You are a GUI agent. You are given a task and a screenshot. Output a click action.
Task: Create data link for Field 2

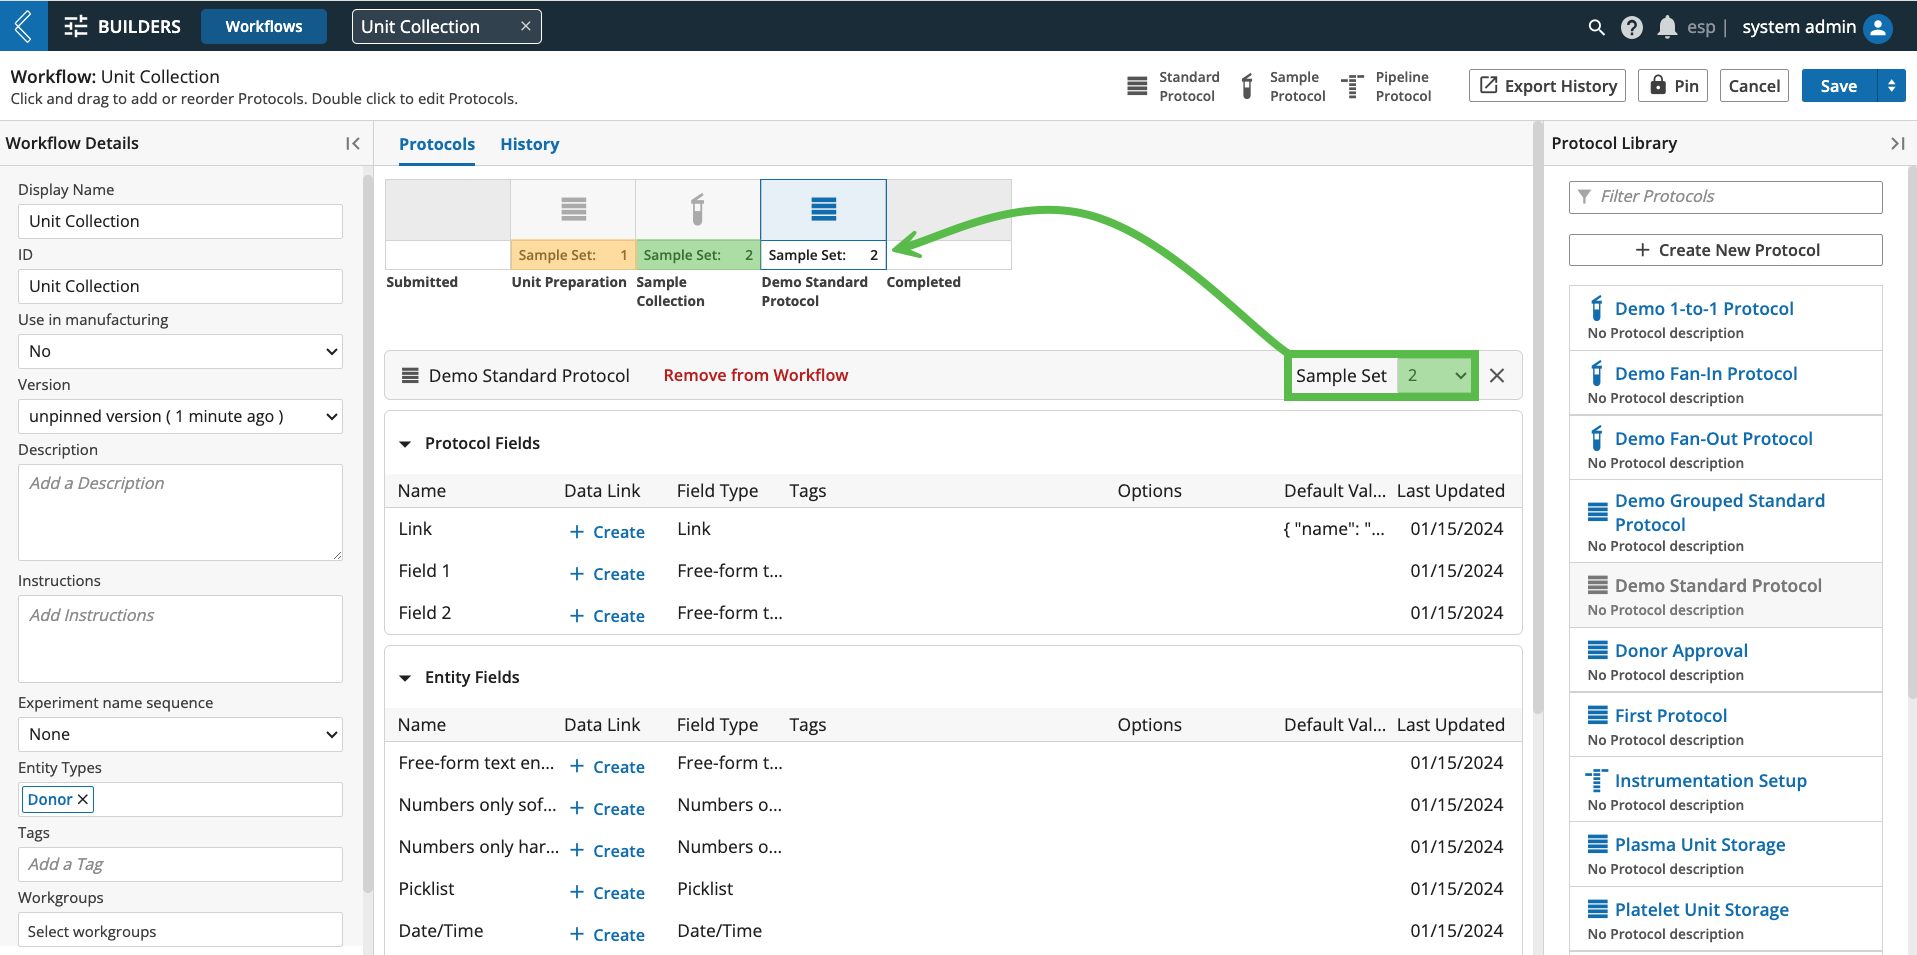[607, 616]
